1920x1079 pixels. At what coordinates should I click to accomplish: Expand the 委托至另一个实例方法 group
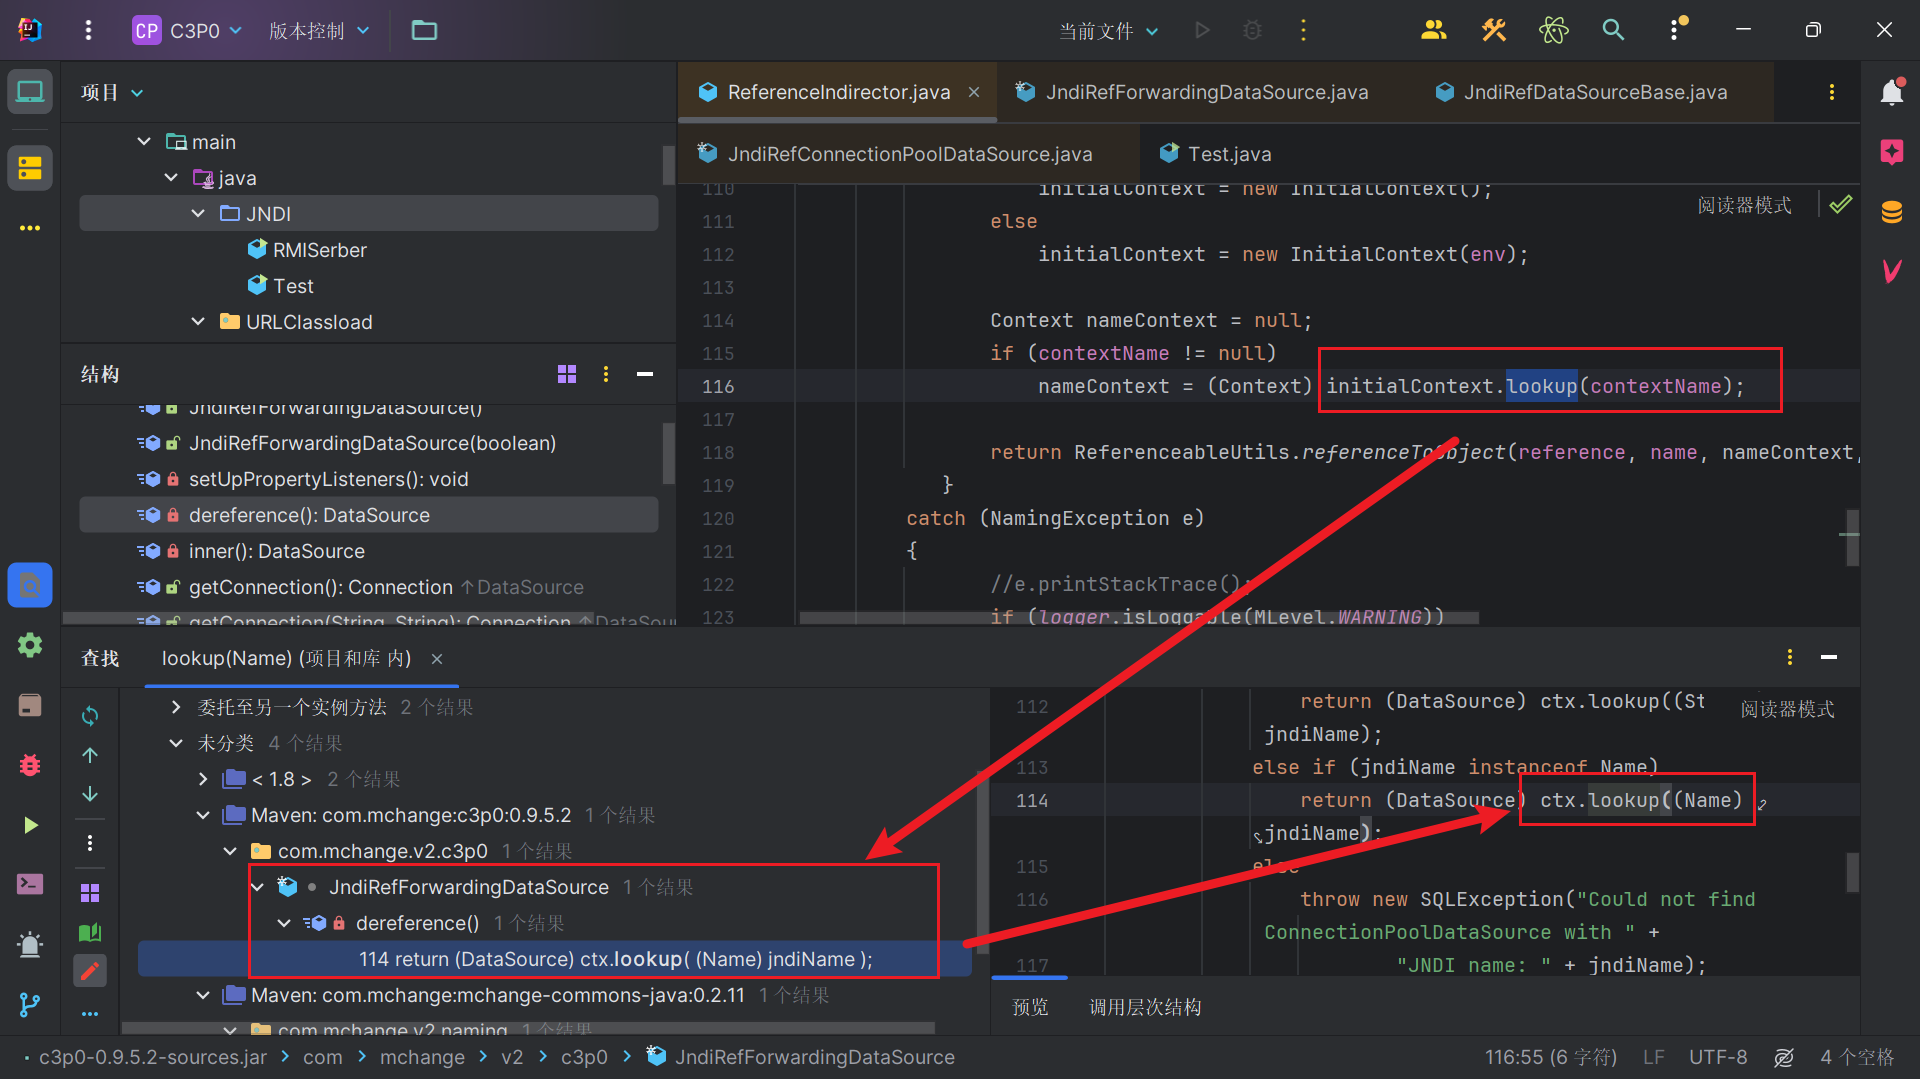point(176,707)
